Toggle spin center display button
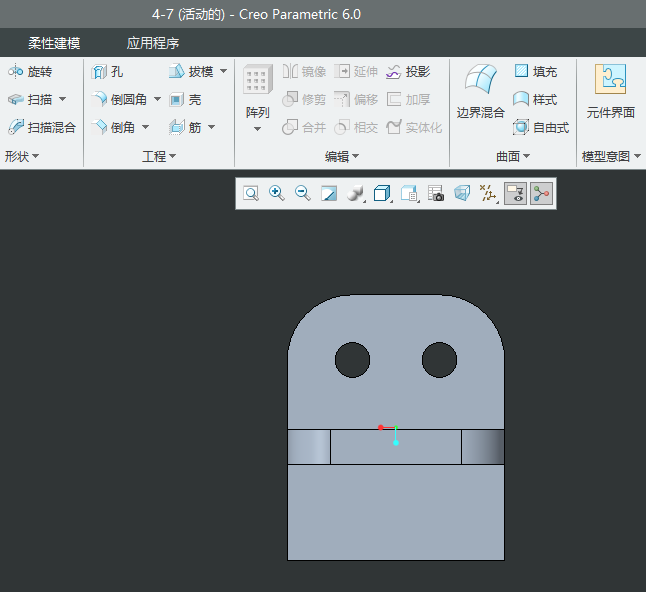 coord(541,194)
